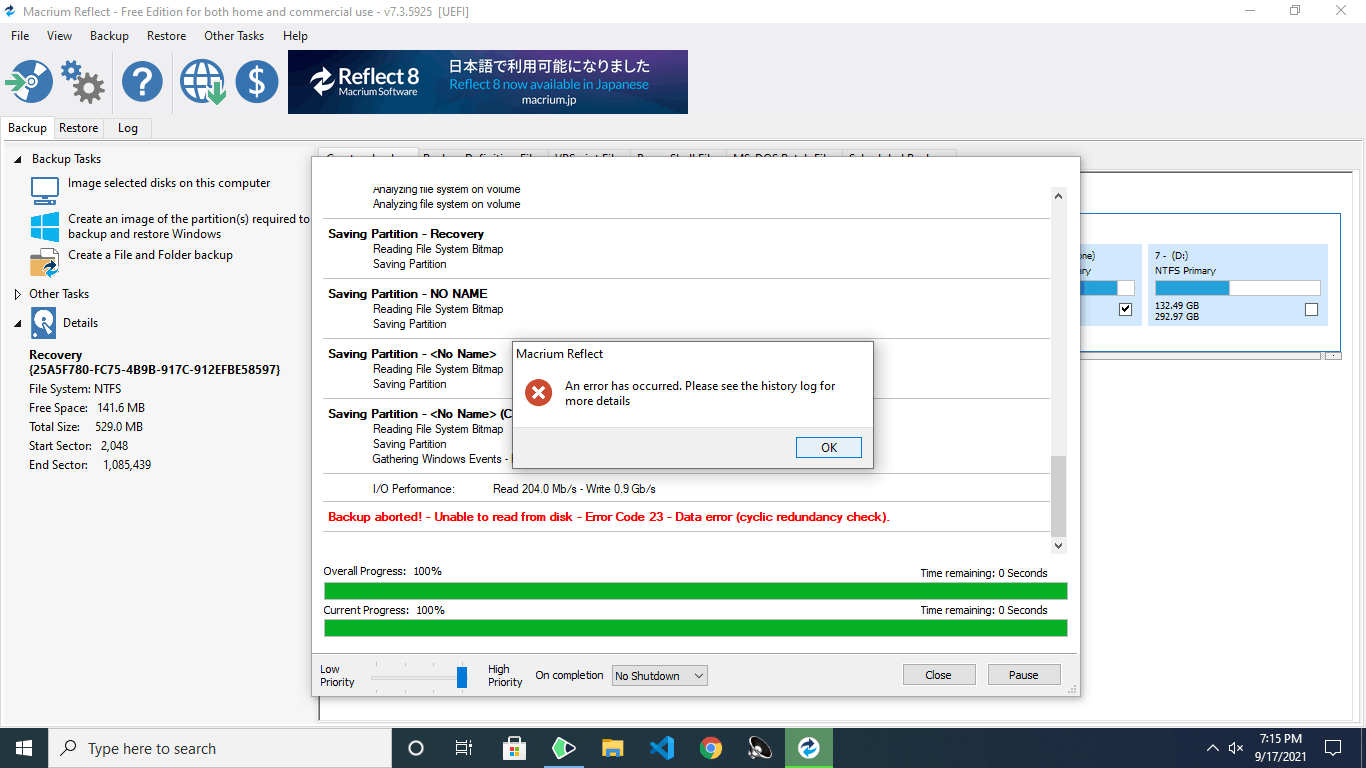Image resolution: width=1366 pixels, height=768 pixels.
Task: Open Windows Start menu
Action: (x=24, y=748)
